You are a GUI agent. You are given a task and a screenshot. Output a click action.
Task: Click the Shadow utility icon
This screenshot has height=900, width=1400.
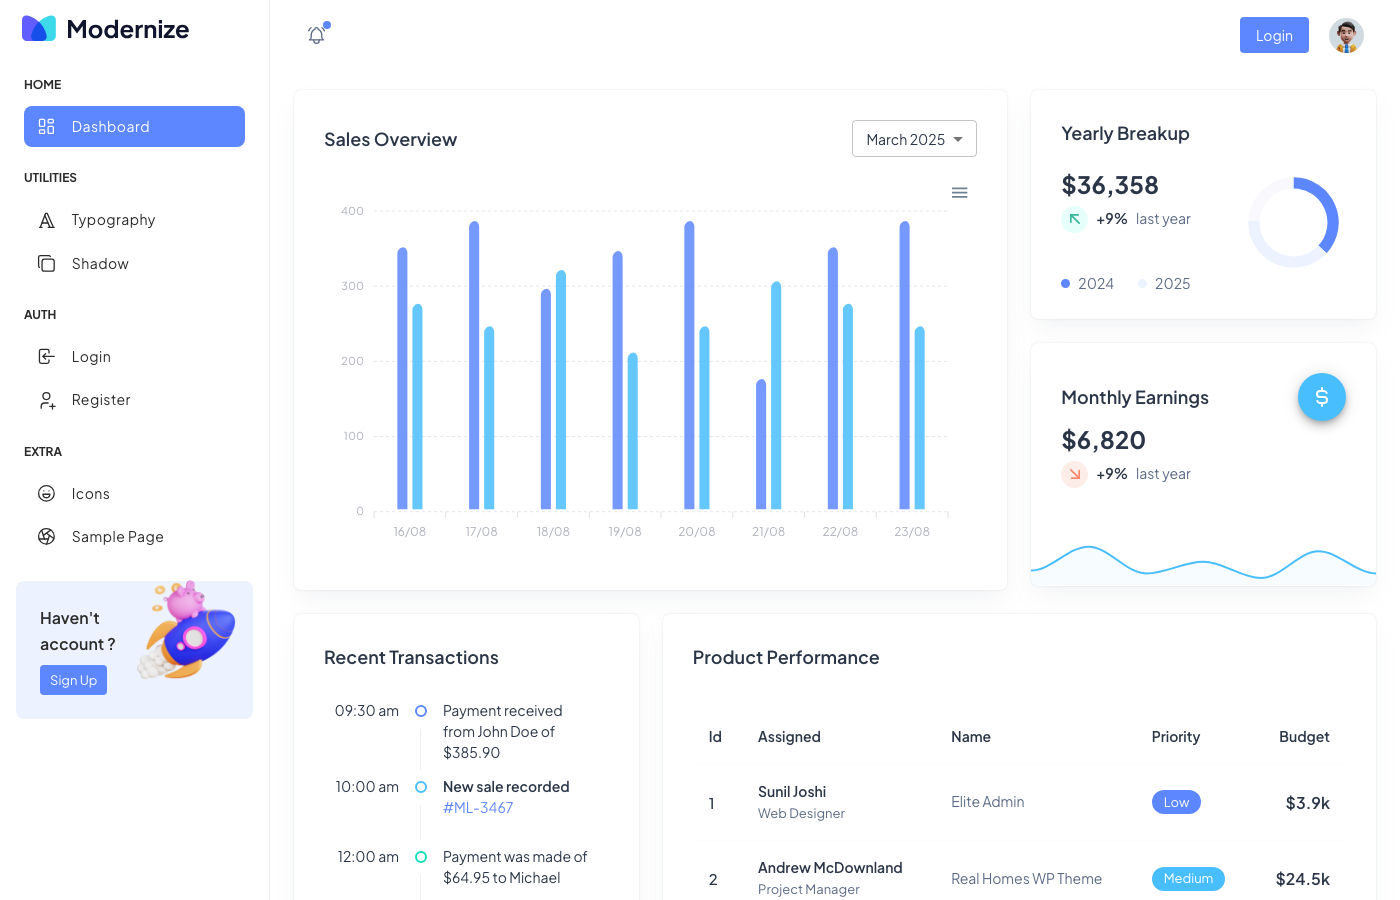pyautogui.click(x=47, y=263)
